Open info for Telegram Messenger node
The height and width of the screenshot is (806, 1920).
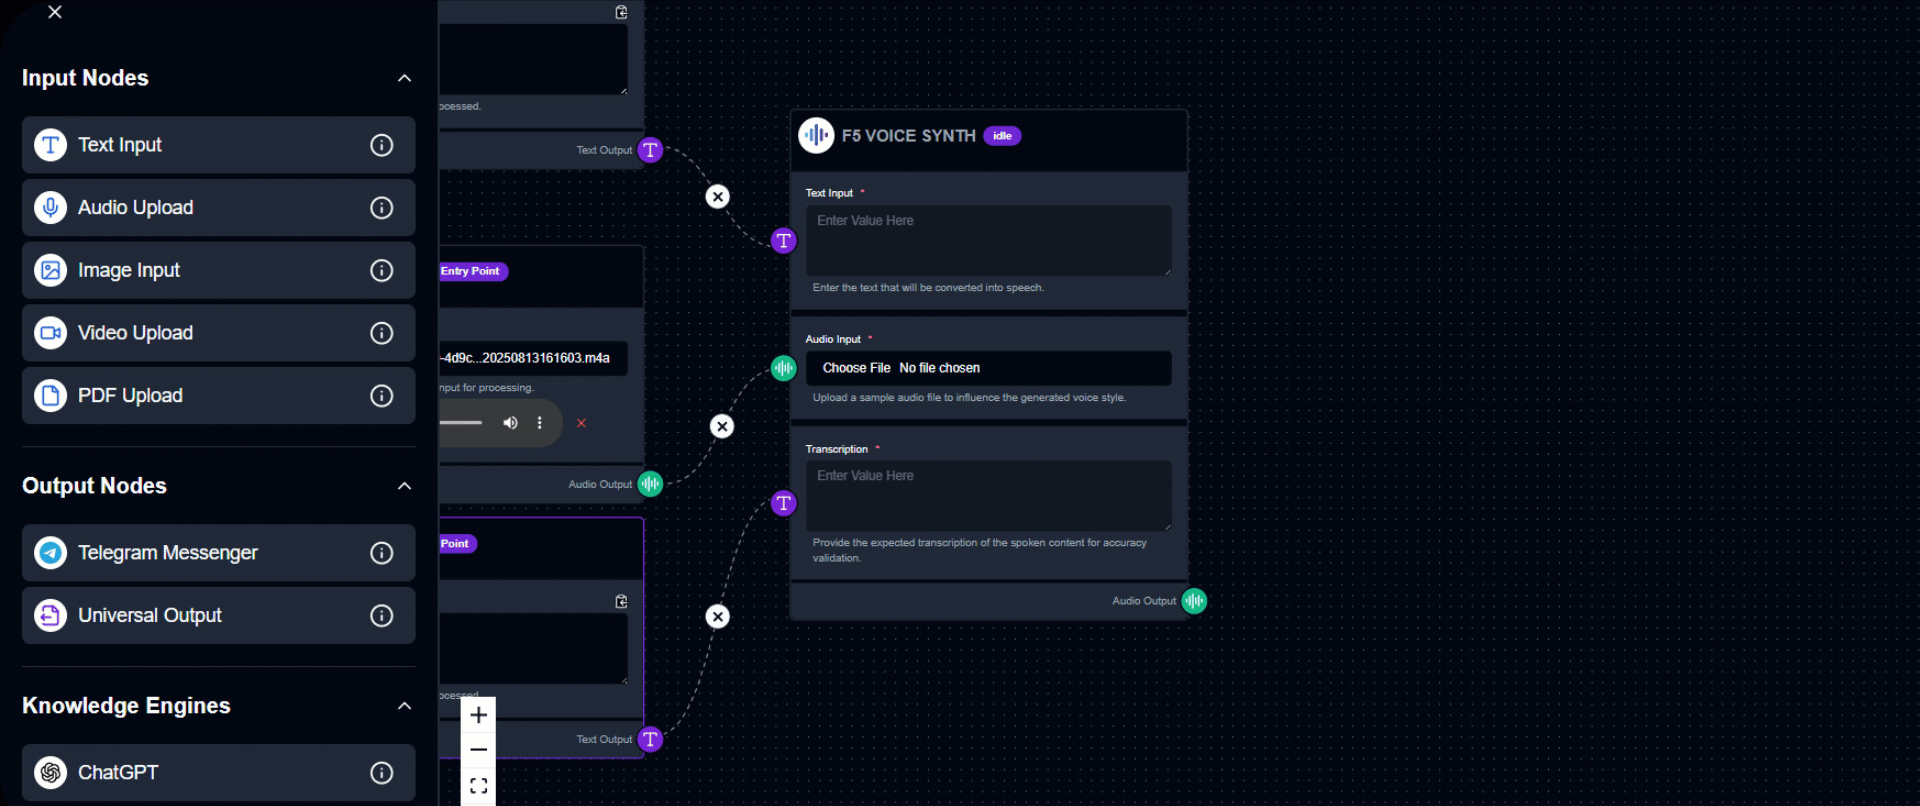[x=381, y=553]
